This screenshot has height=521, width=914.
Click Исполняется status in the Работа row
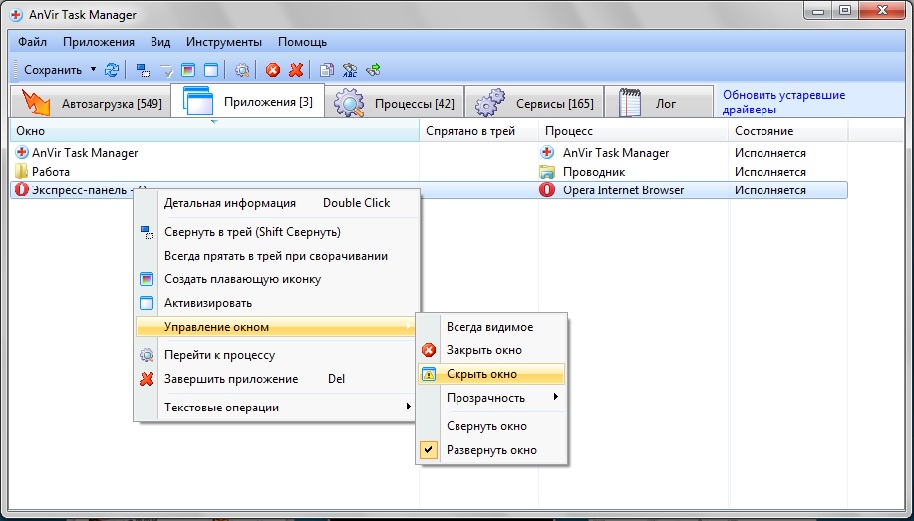click(x=770, y=172)
